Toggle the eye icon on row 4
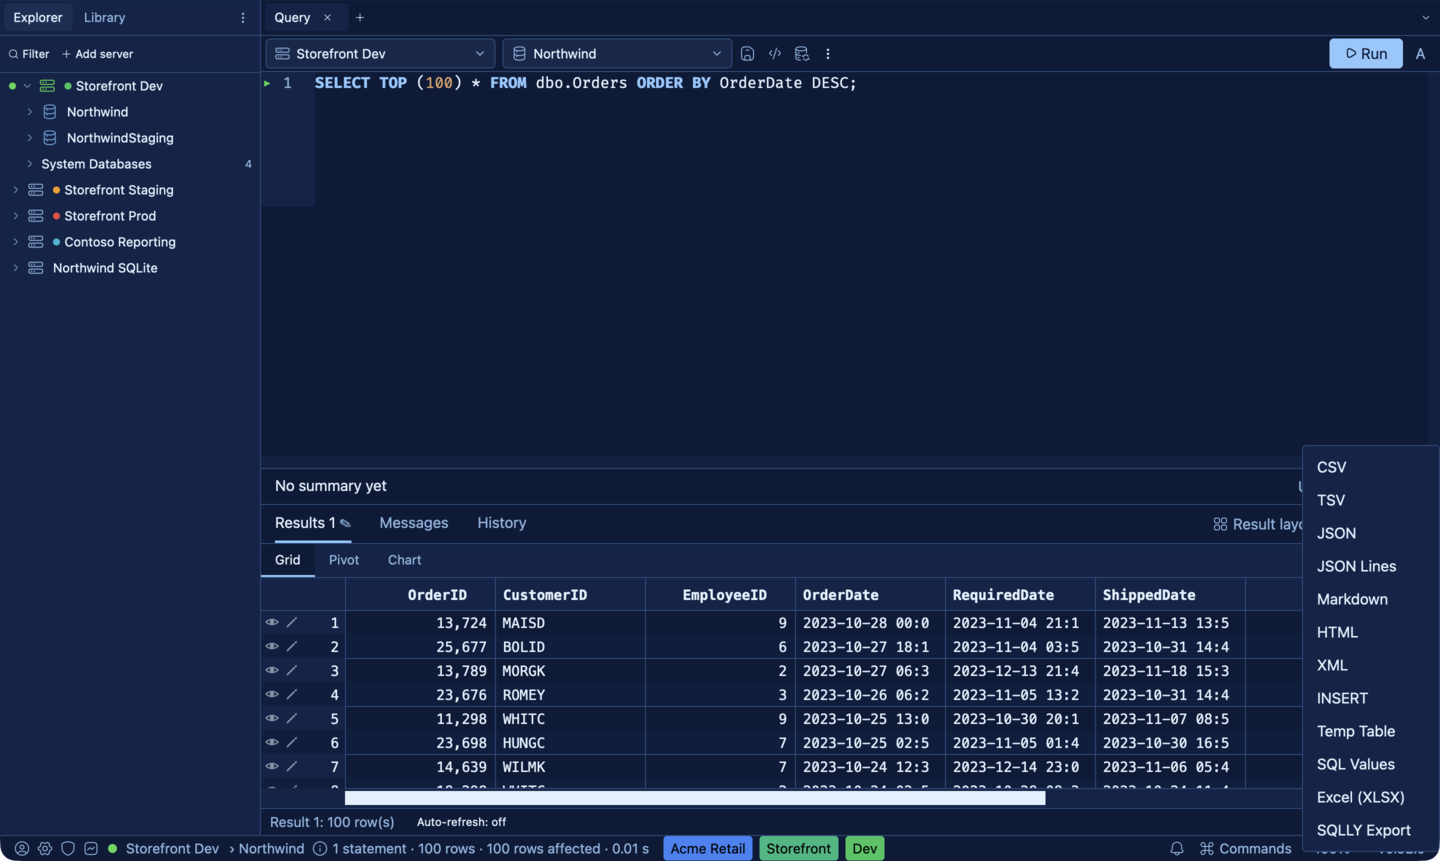The width and height of the screenshot is (1440, 861). [x=272, y=694]
